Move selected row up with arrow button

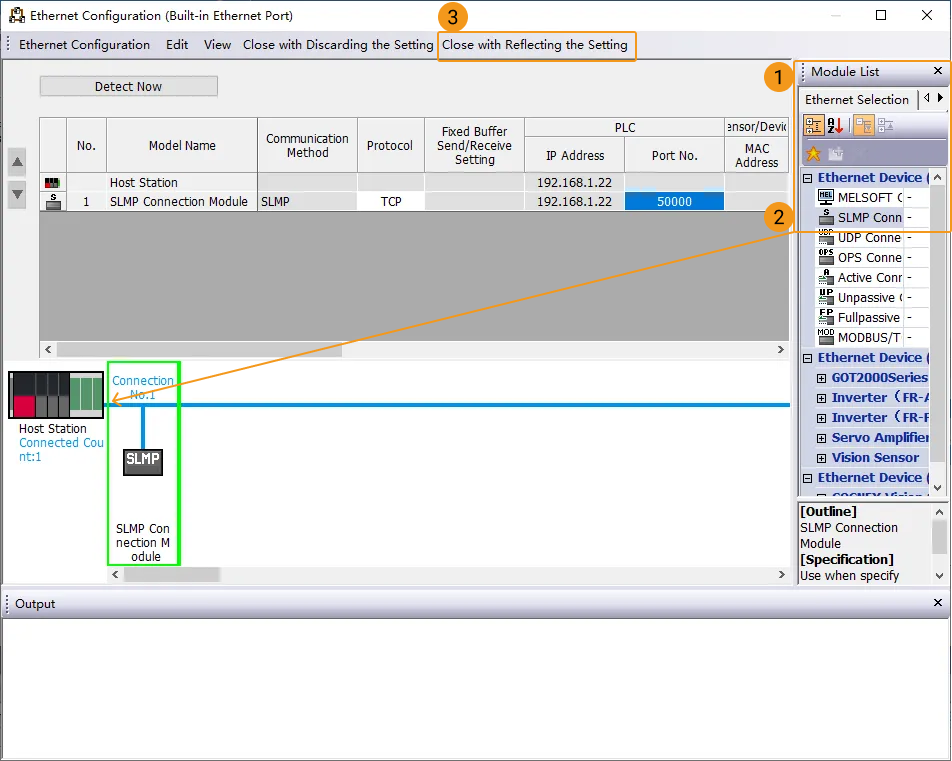(17, 162)
